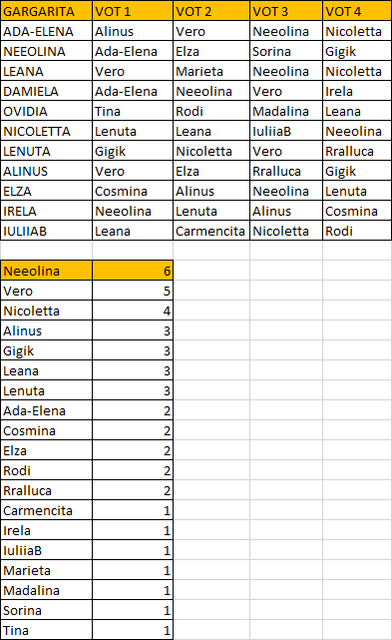Click the ADA-ELENA row label cell
The width and height of the screenshot is (392, 640).
pyautogui.click(x=46, y=31)
